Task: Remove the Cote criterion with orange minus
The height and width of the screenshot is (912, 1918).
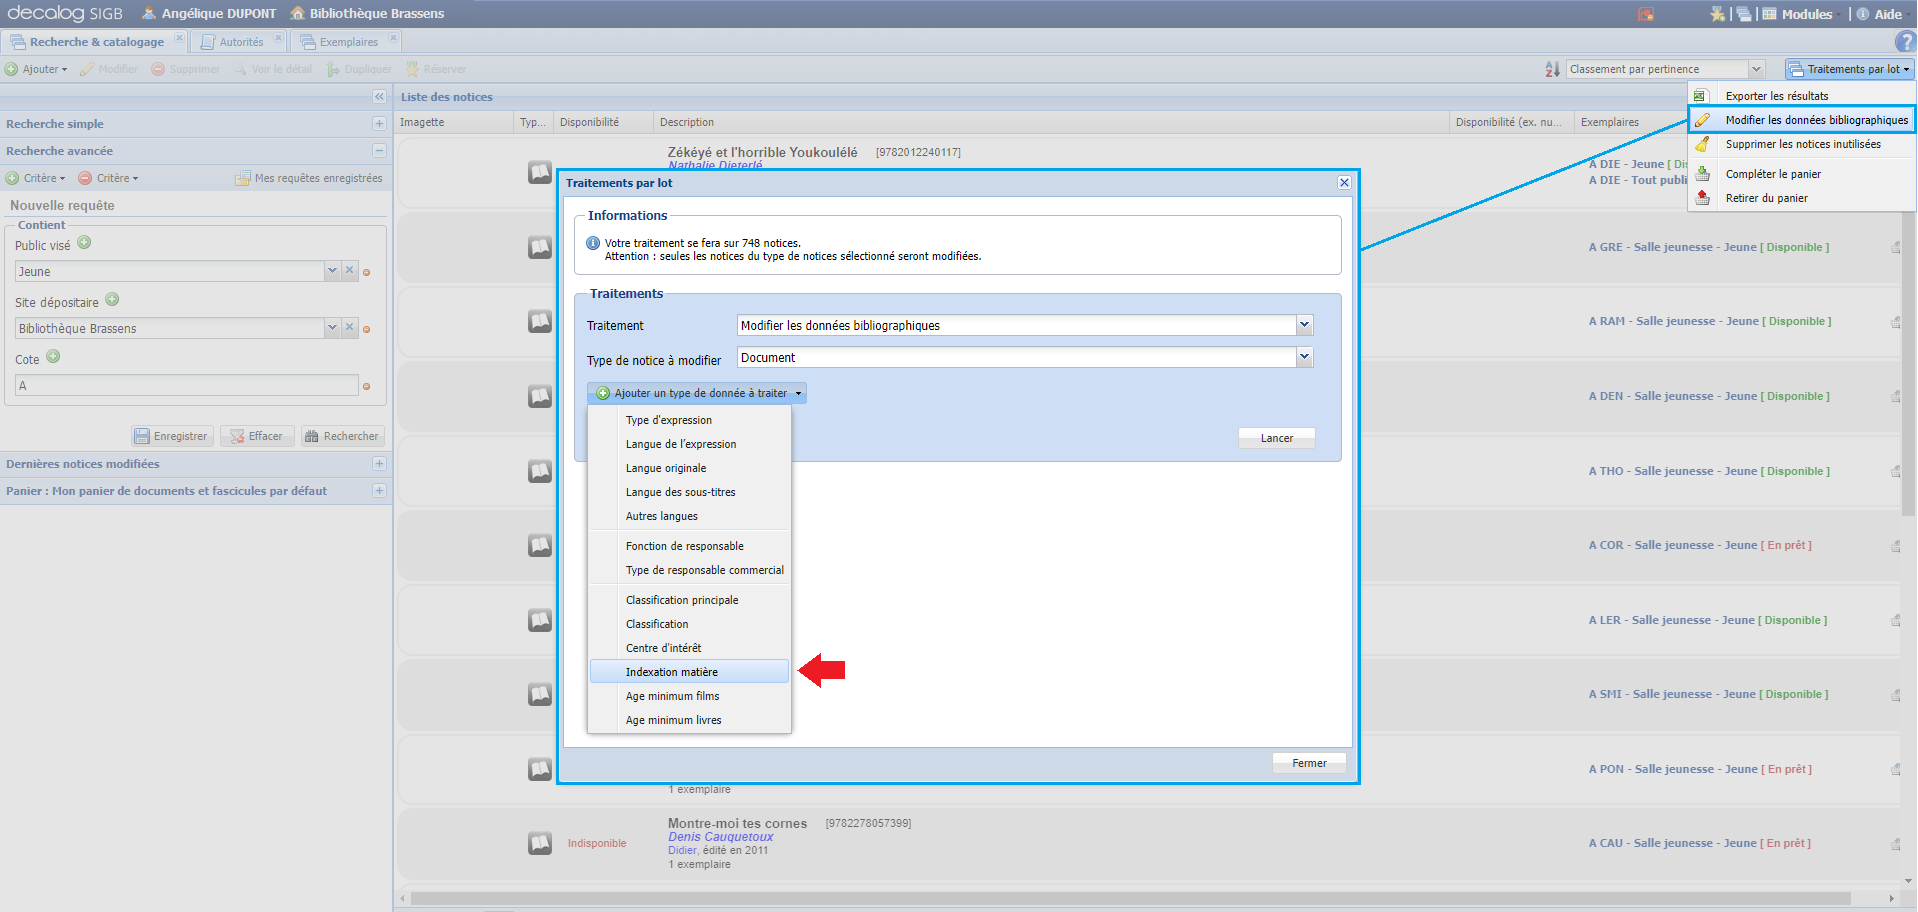Action: [x=367, y=386]
